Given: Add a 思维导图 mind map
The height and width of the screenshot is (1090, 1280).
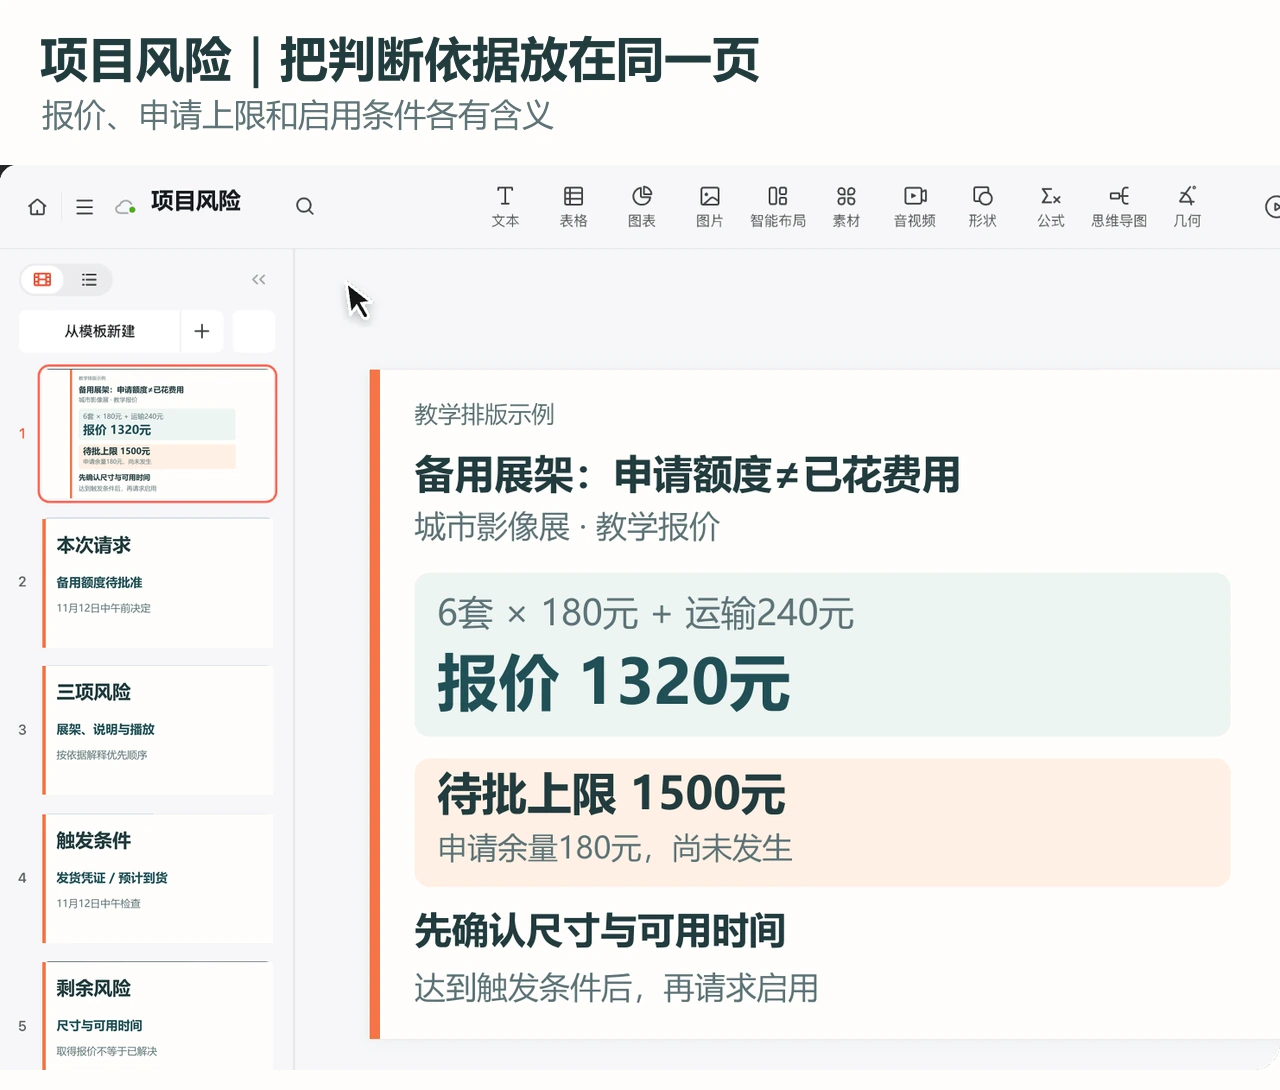Looking at the screenshot, I should point(1119,207).
